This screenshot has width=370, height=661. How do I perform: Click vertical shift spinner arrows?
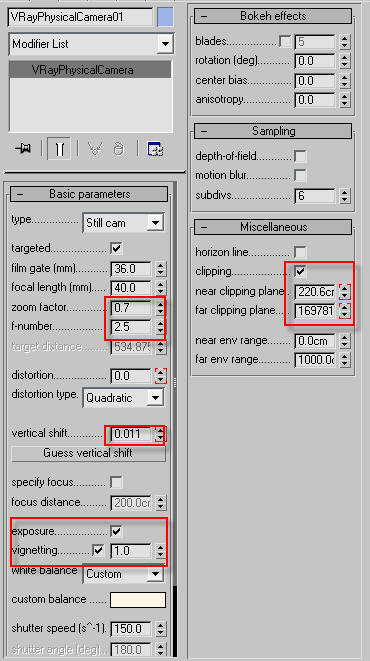(161, 434)
